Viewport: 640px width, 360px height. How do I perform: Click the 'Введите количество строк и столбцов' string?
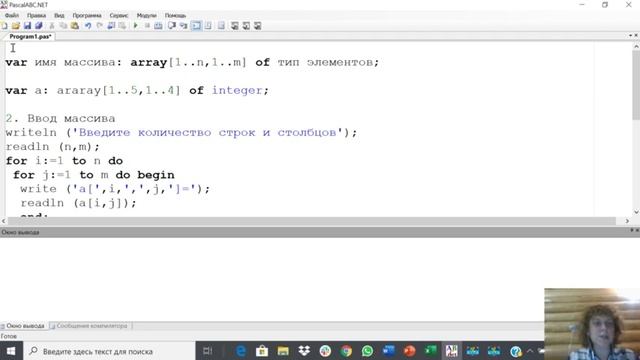207,133
